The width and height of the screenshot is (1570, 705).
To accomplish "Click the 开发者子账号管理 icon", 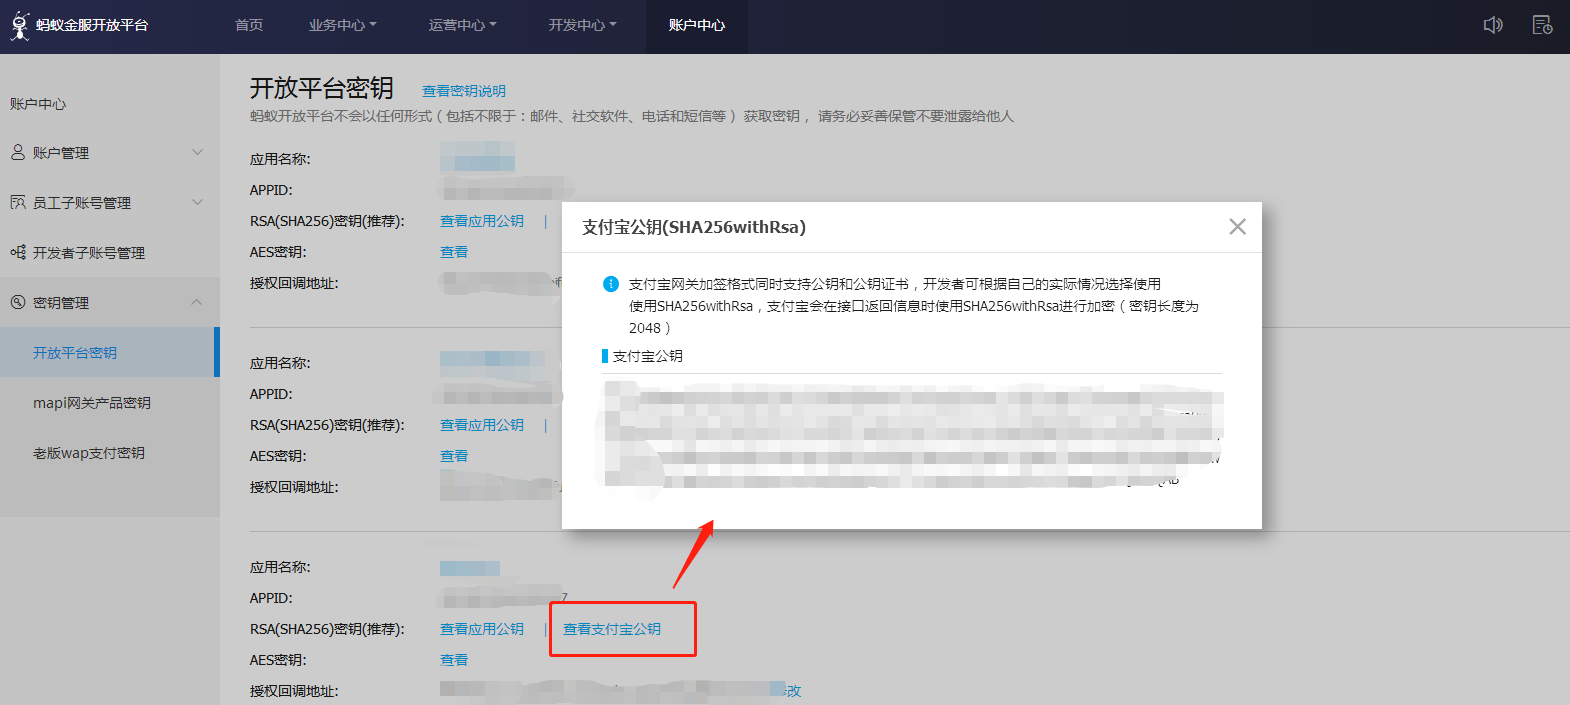I will click(x=18, y=252).
